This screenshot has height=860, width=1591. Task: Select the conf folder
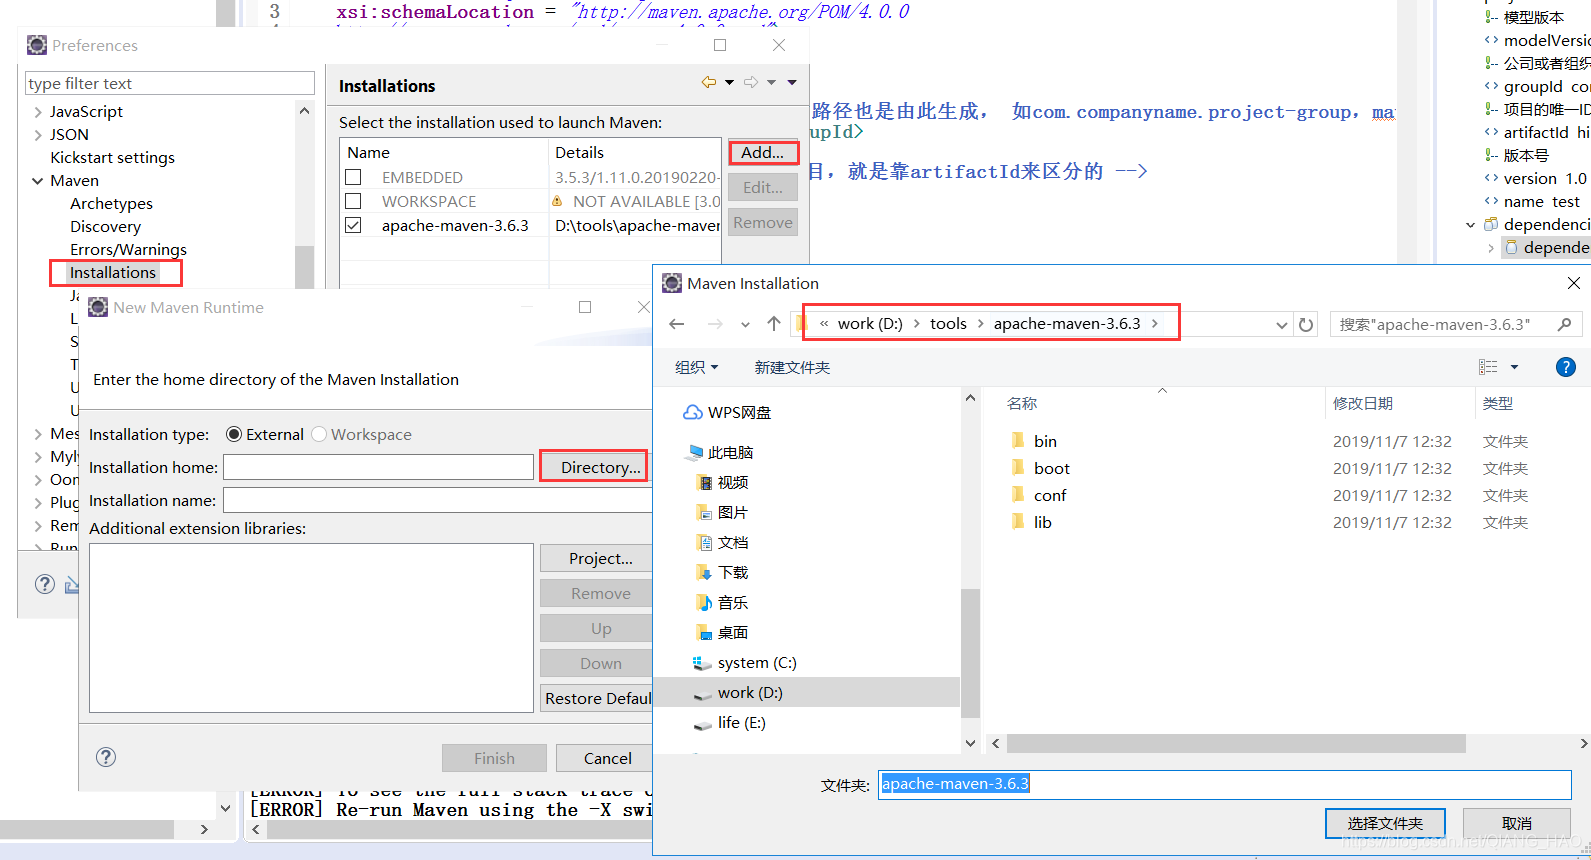[x=1038, y=495]
